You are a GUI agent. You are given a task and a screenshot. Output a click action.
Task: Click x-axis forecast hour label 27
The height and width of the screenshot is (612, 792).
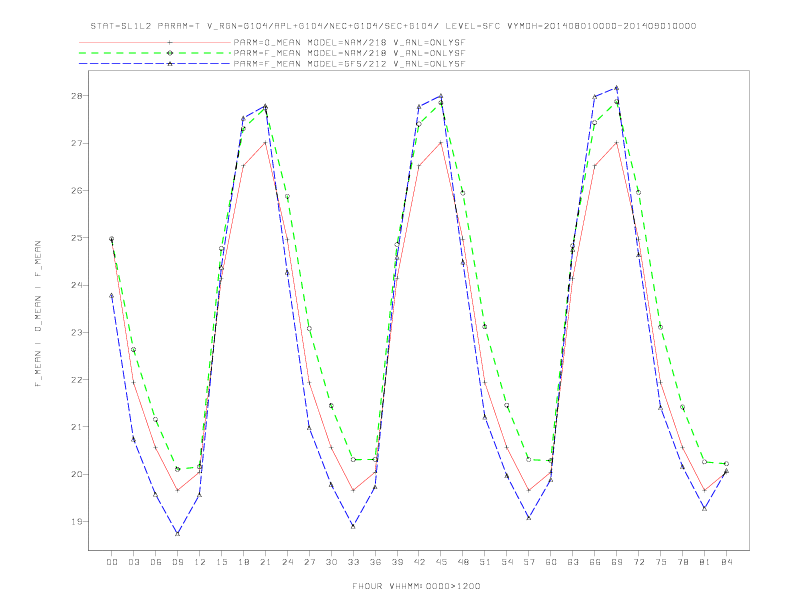point(309,562)
